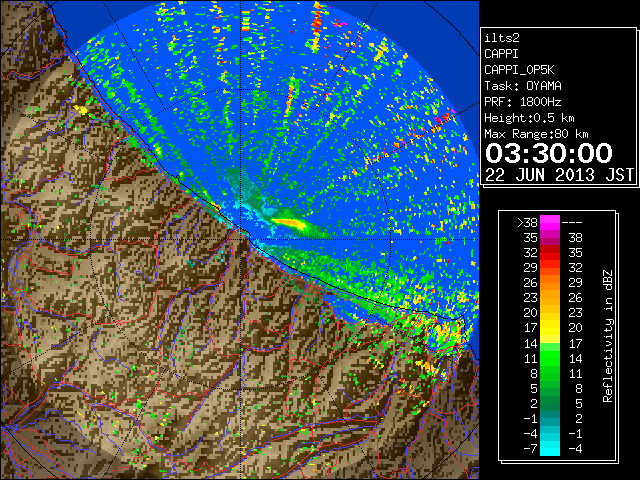This screenshot has height=480, width=640.
Task: Pick the yellow 17–20 dBZ color band
Action: click(x=550, y=328)
